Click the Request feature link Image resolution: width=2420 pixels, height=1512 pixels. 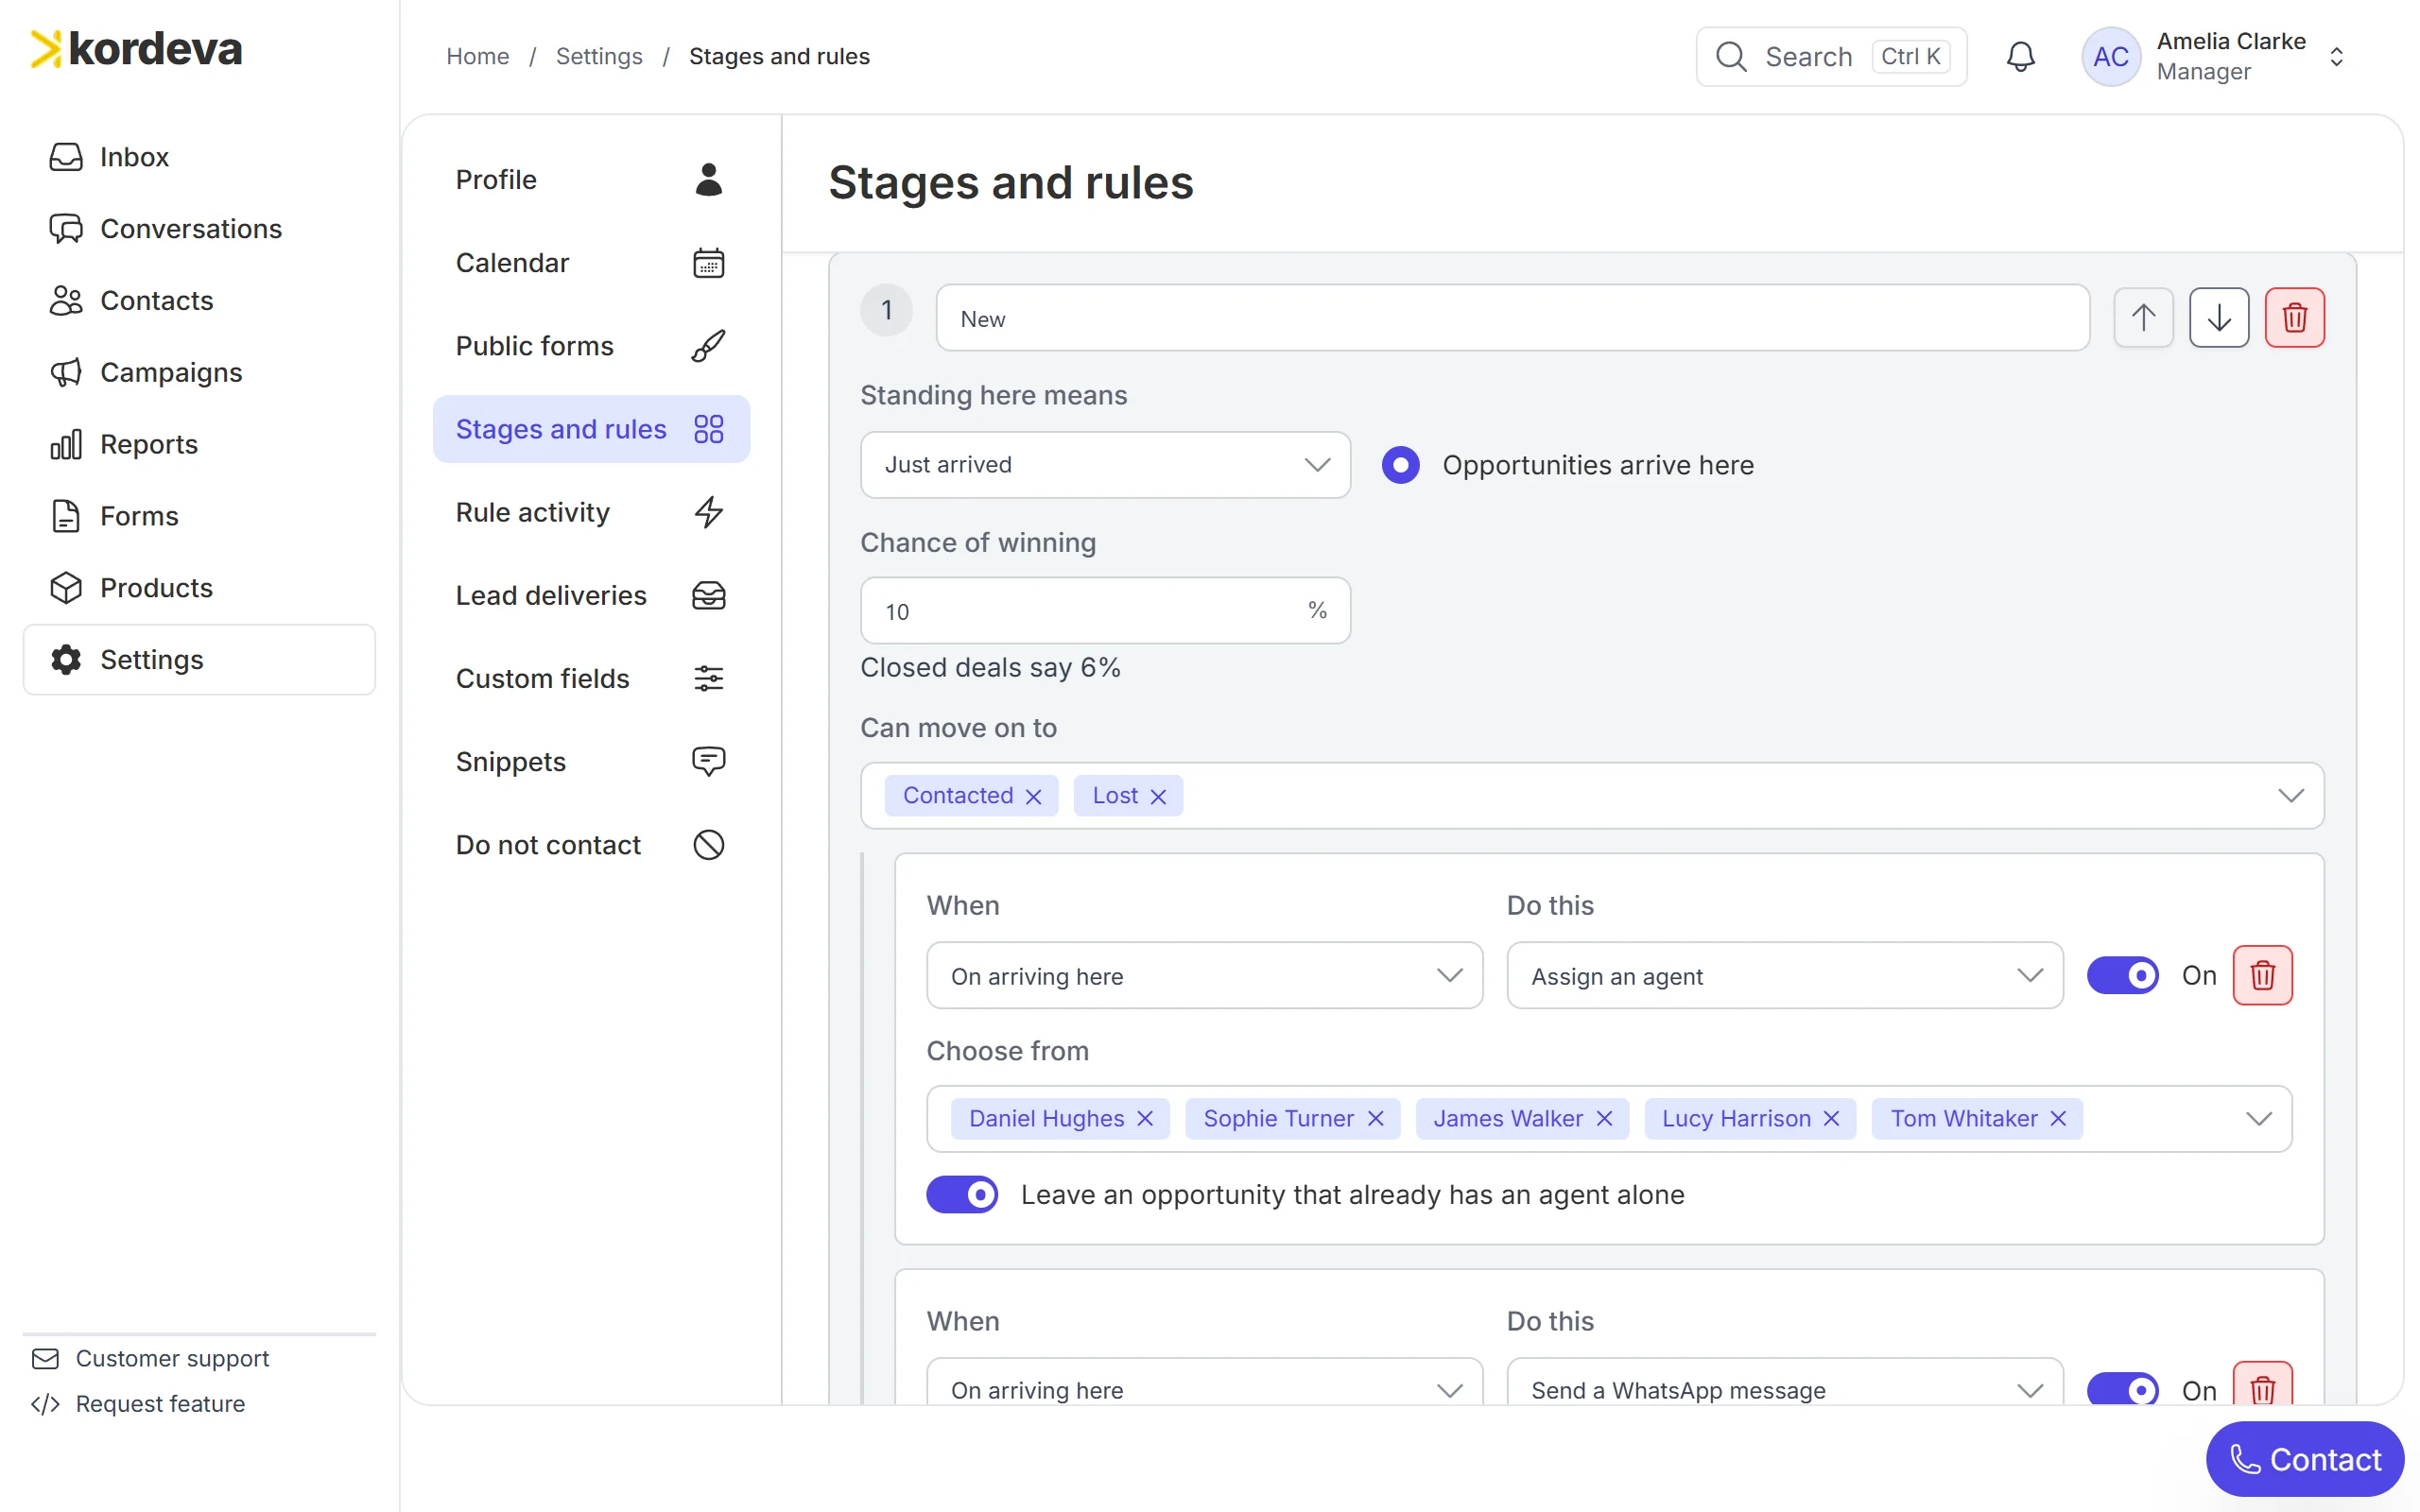pos(138,1405)
